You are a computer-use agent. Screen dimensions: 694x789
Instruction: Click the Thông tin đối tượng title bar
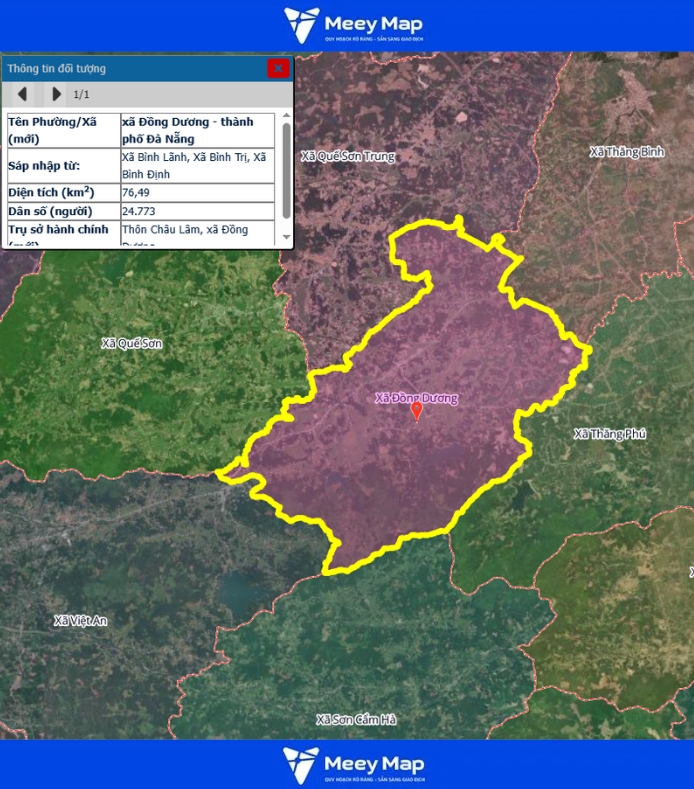(x=130, y=68)
